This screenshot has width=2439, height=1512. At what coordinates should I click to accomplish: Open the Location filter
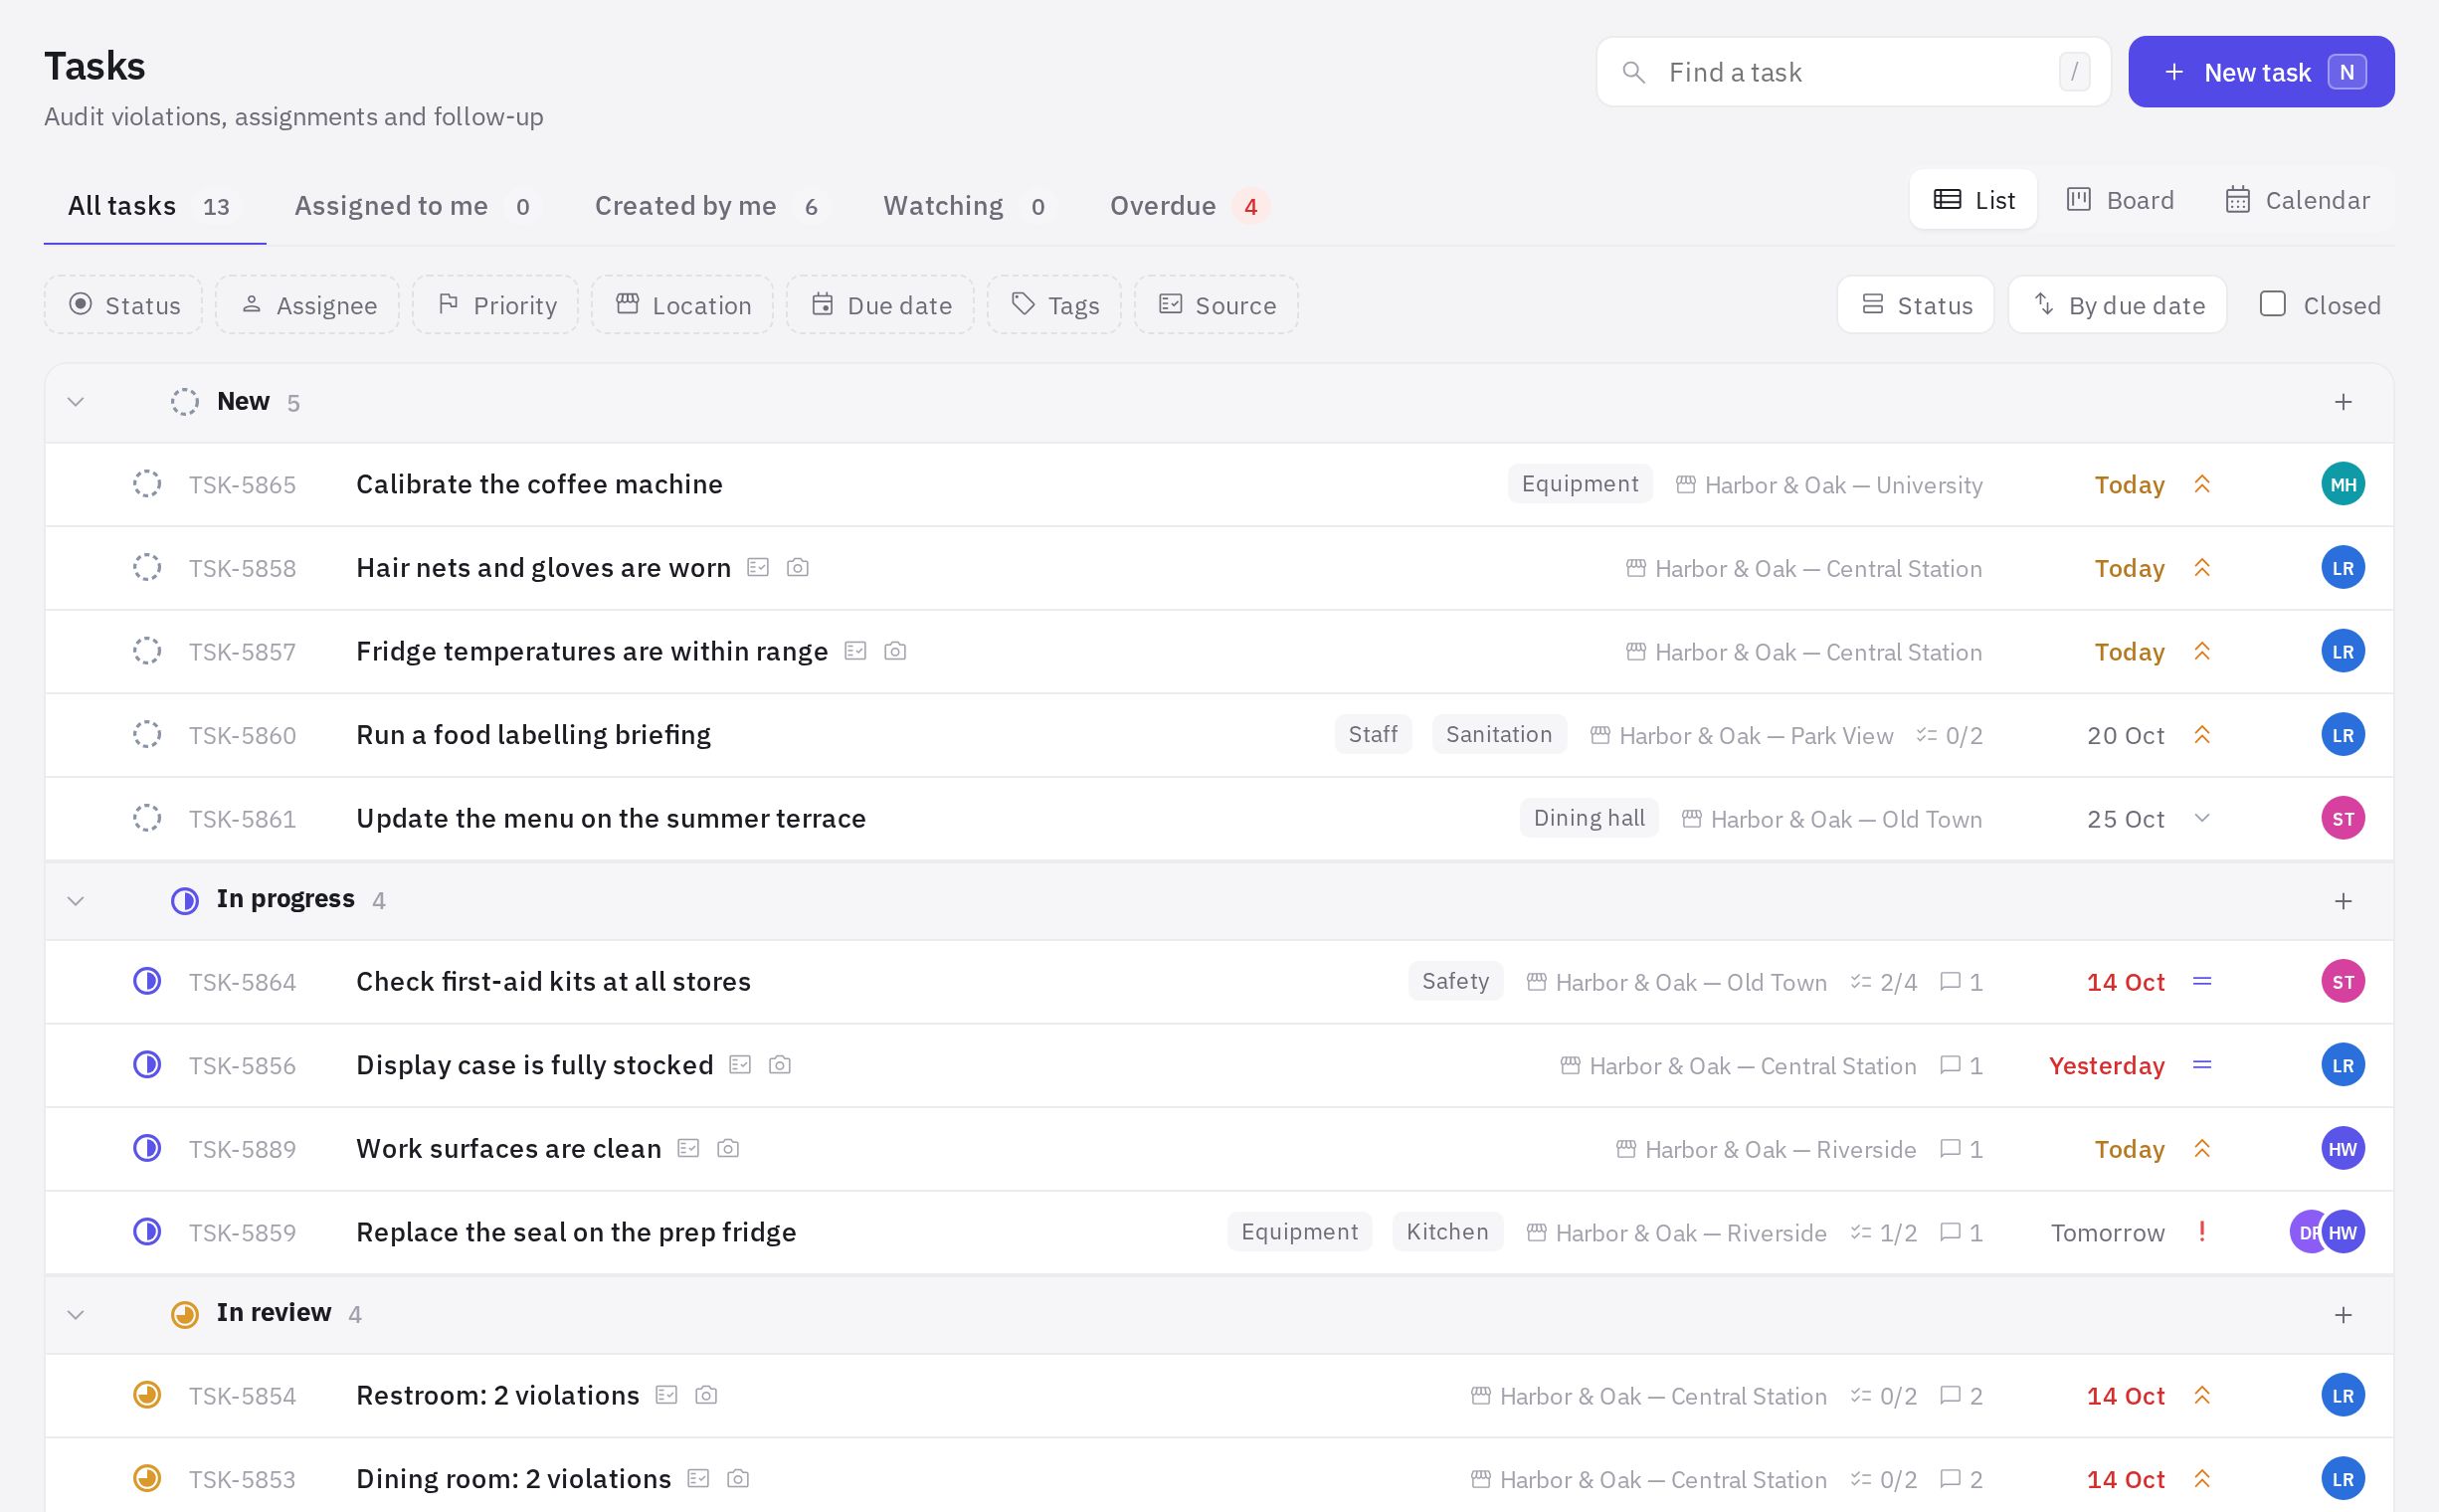point(682,305)
